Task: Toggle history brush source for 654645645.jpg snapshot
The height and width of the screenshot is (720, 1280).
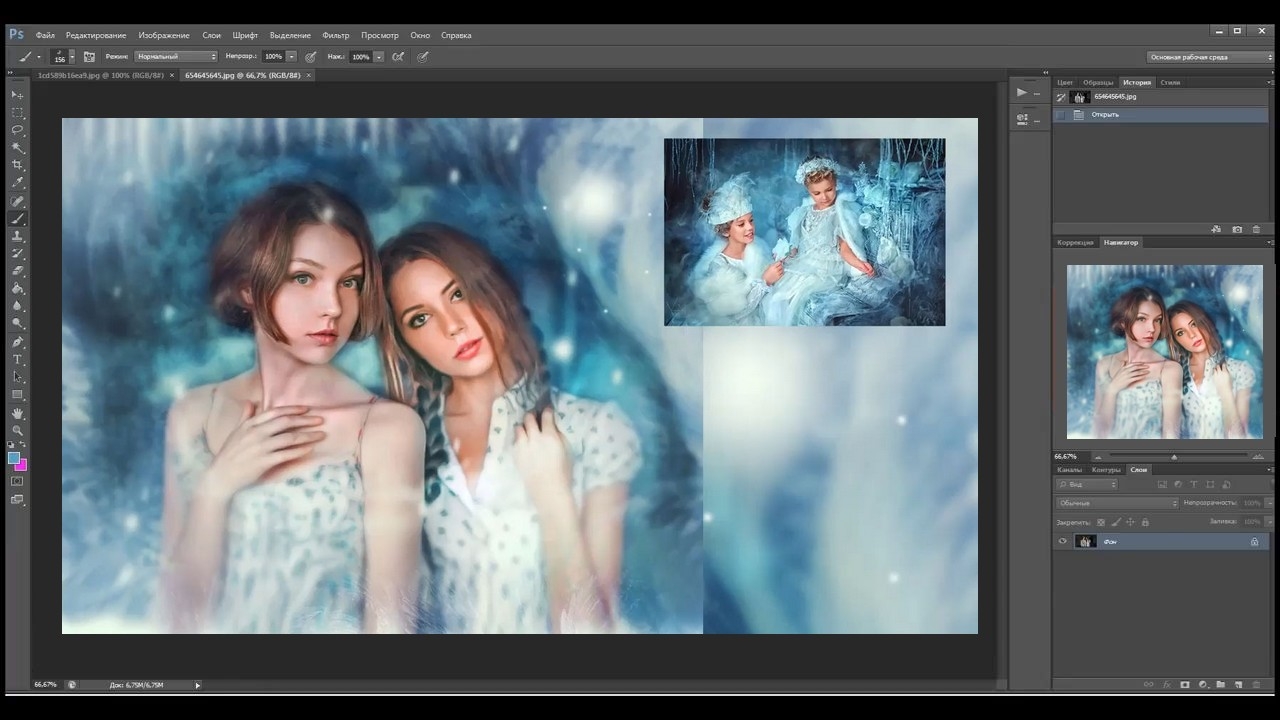Action: (x=1061, y=97)
